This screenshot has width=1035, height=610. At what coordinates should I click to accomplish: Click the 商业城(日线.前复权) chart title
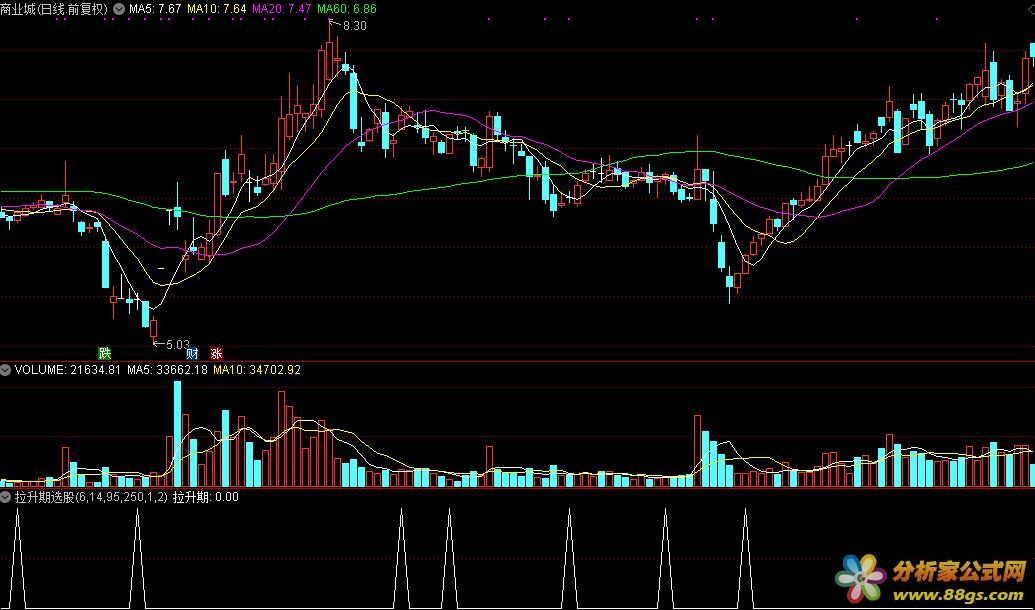(x=55, y=9)
